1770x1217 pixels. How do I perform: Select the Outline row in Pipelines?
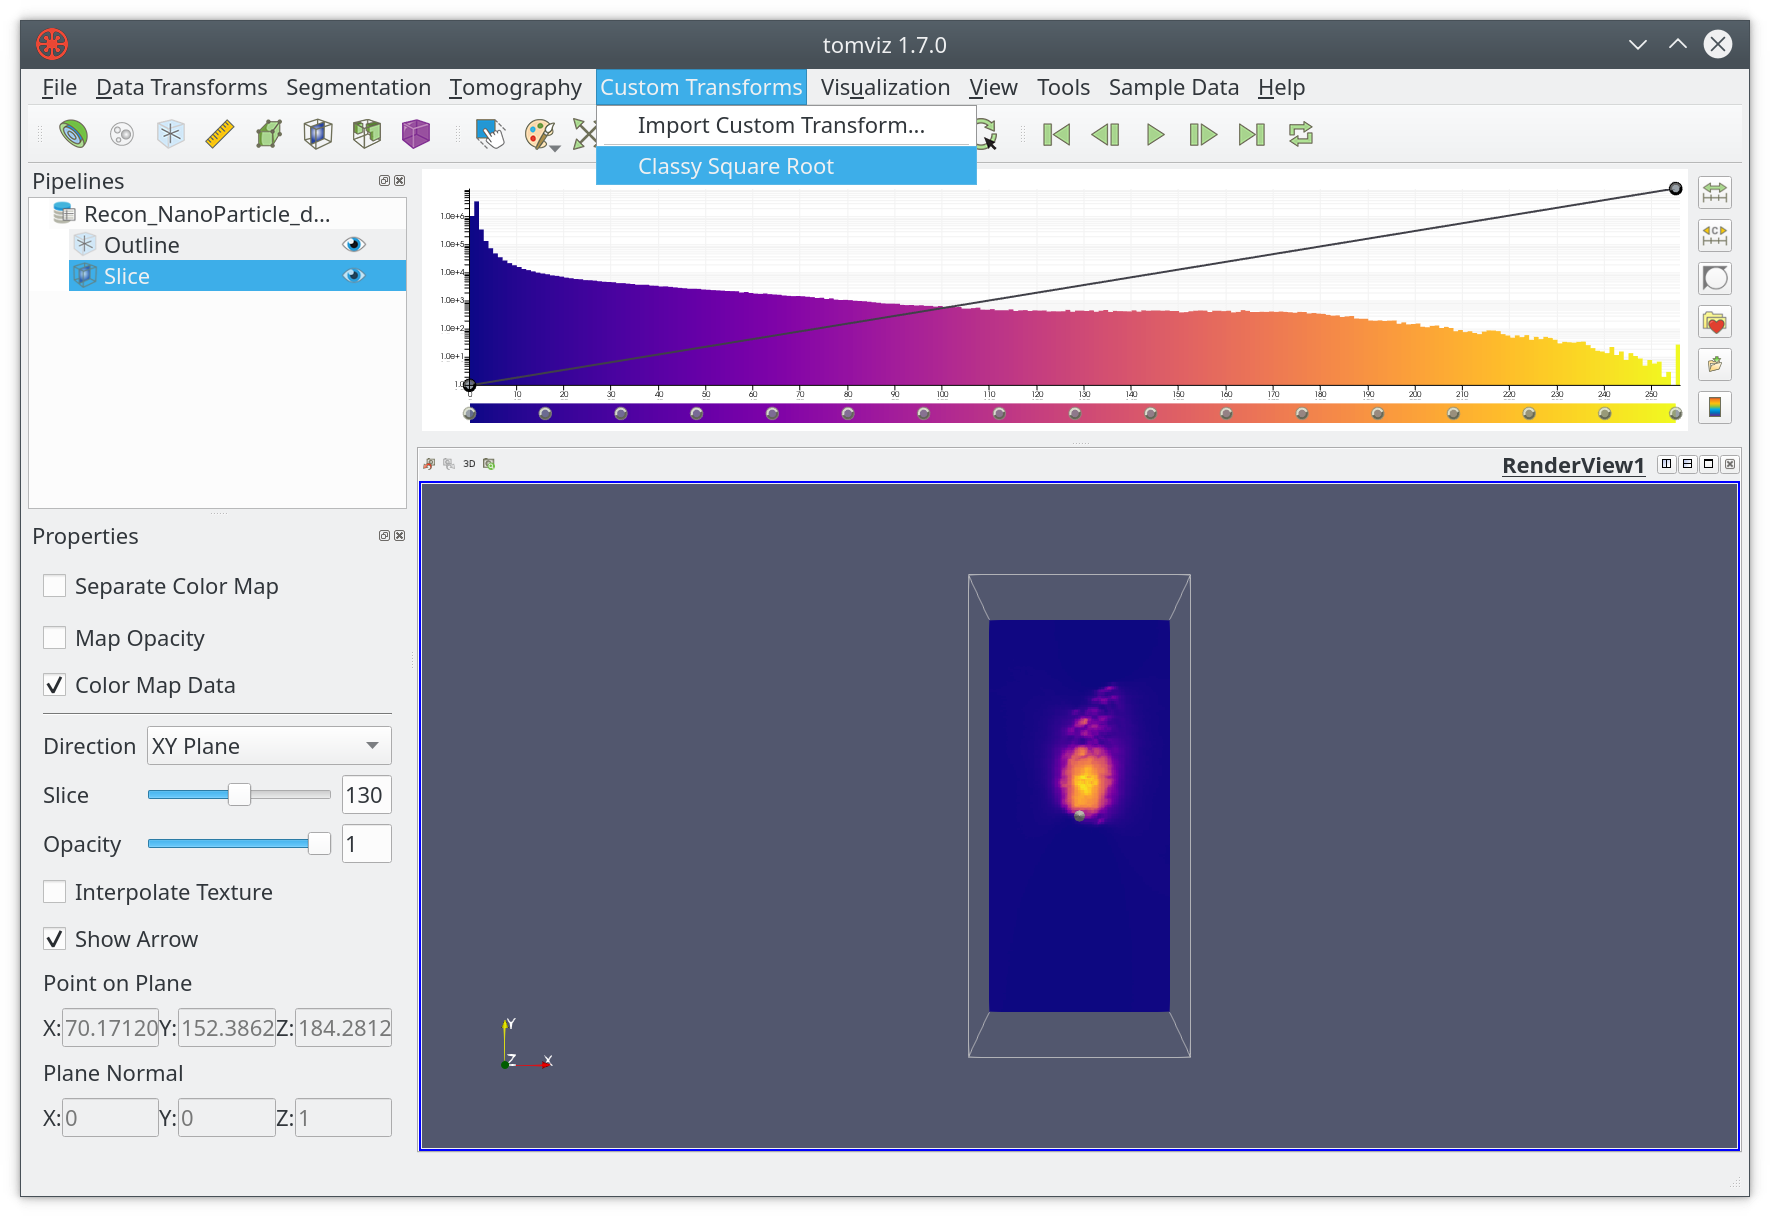(237, 245)
